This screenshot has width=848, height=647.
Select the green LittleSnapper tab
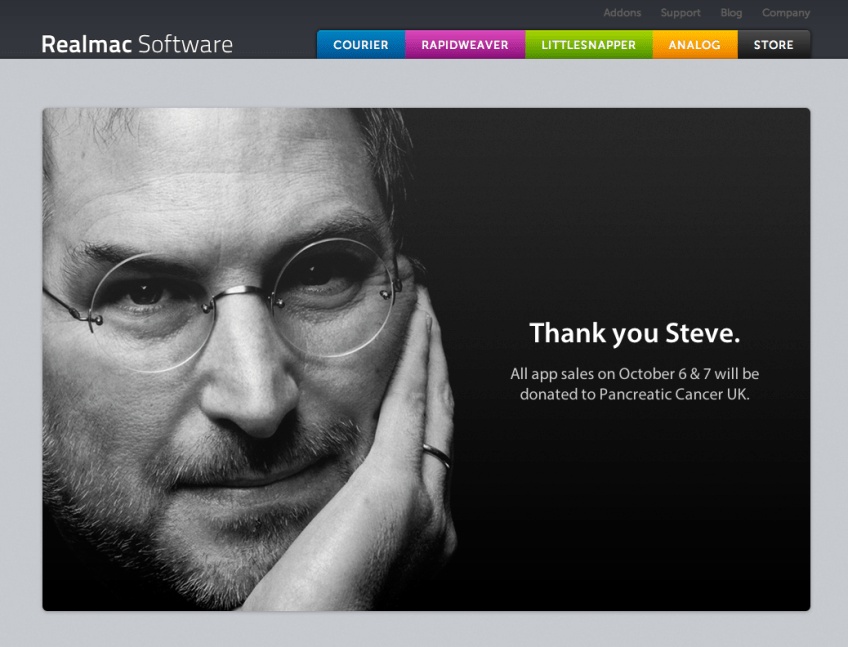pyautogui.click(x=588, y=45)
